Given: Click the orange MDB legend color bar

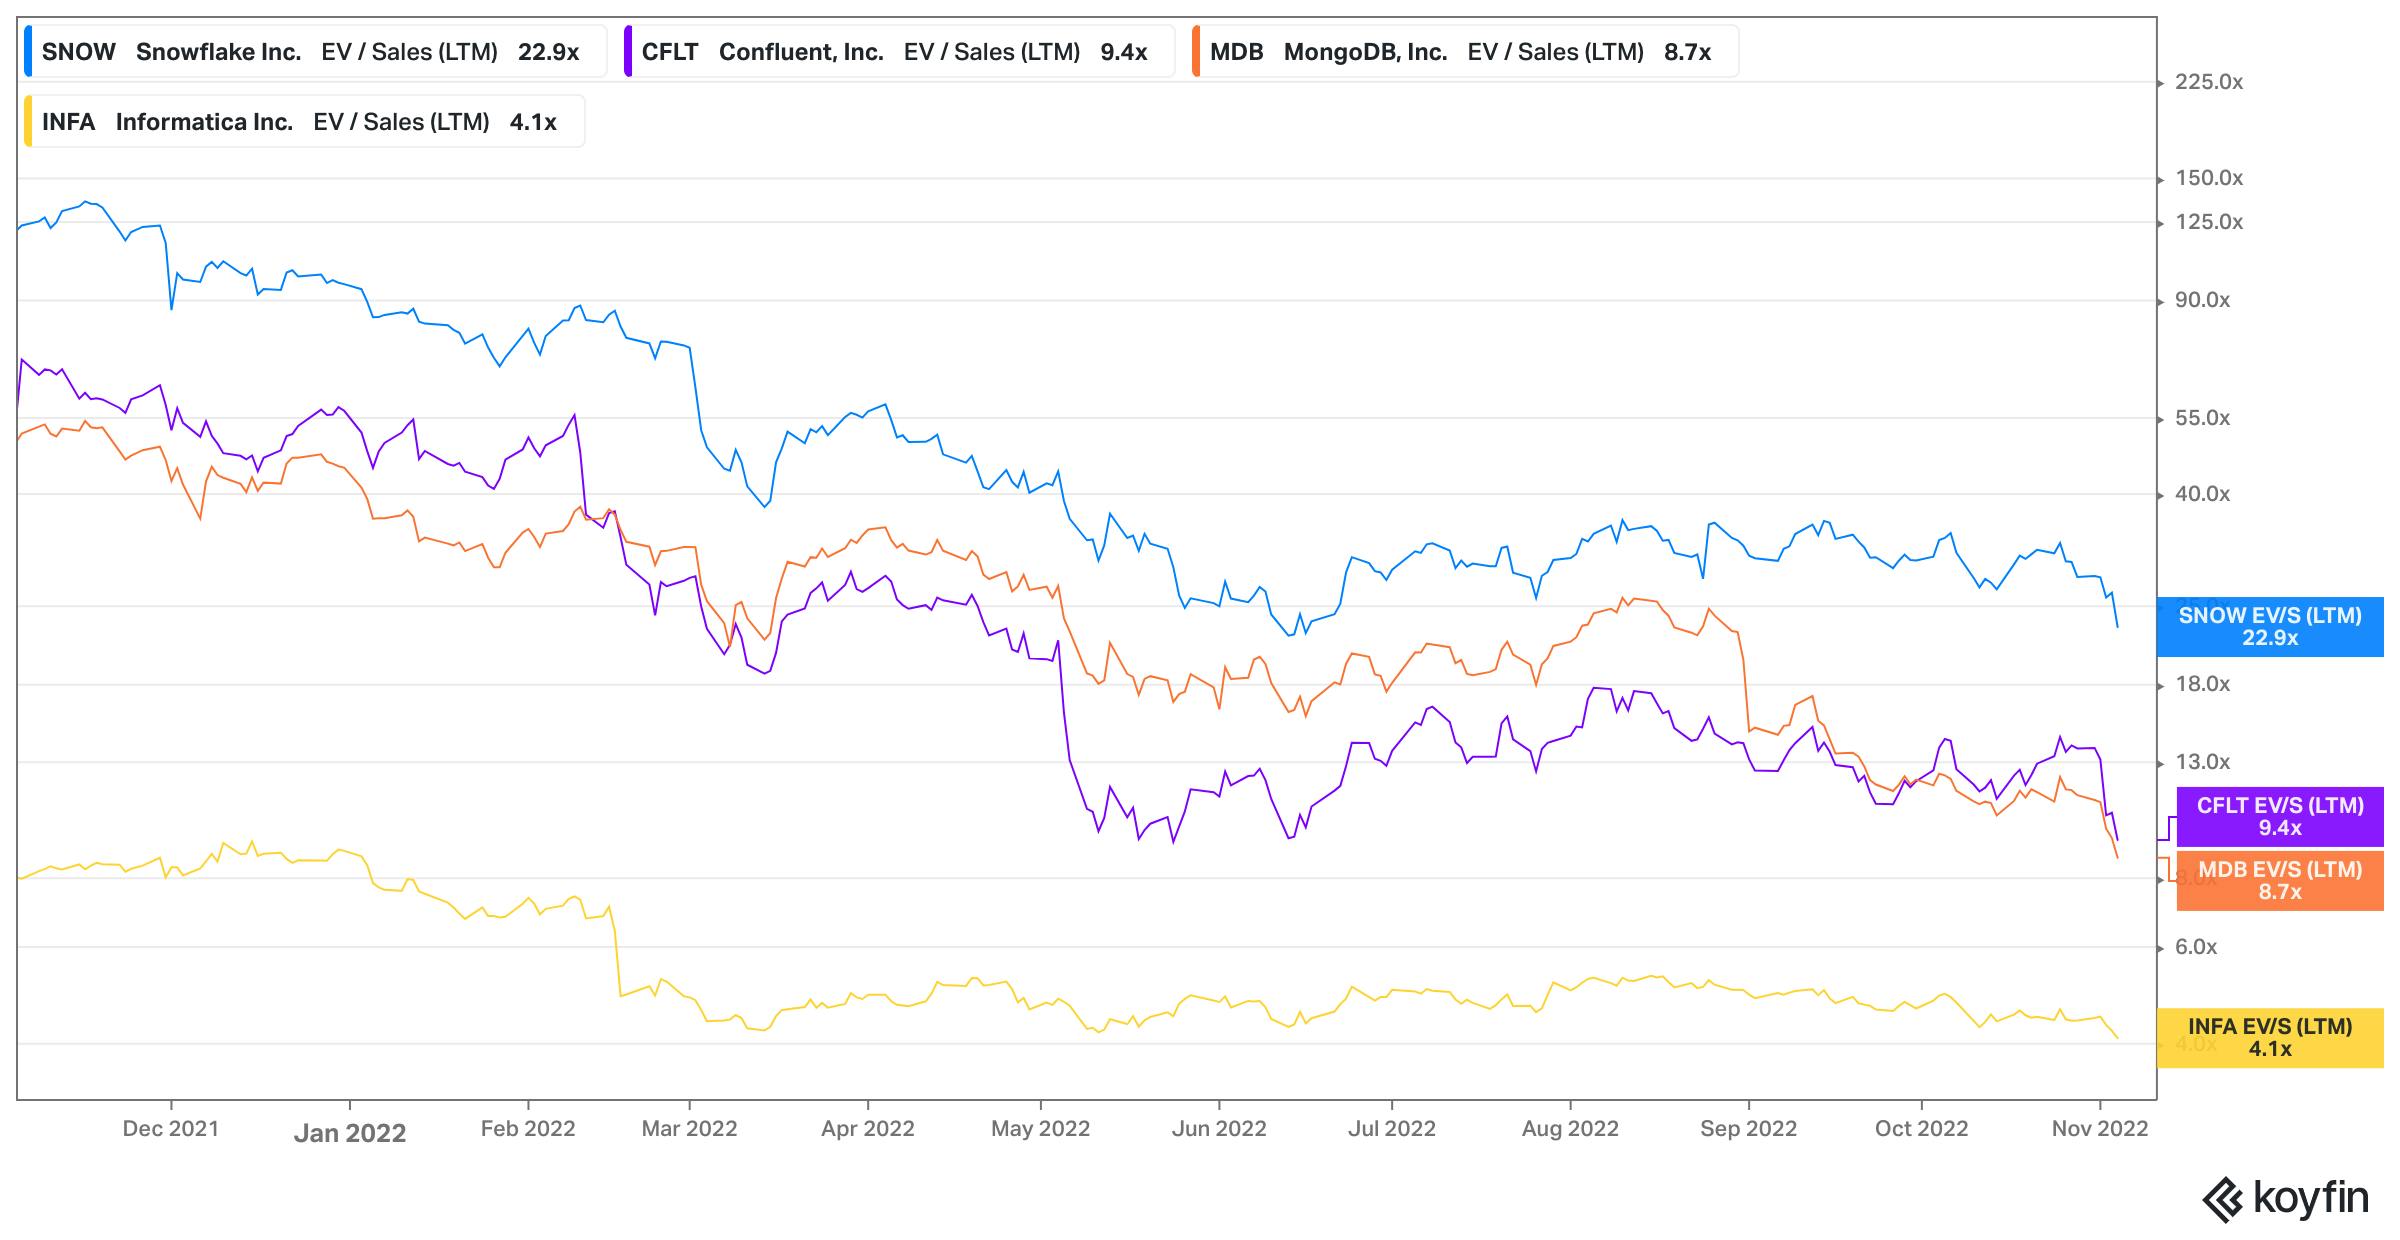Looking at the screenshot, I should (x=1196, y=52).
